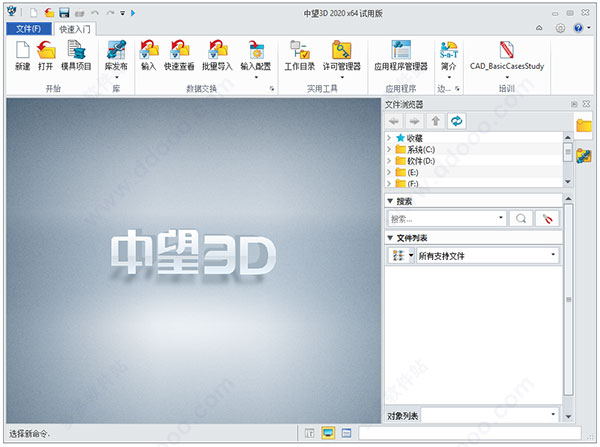Open the 文件(F) menu

[29, 29]
